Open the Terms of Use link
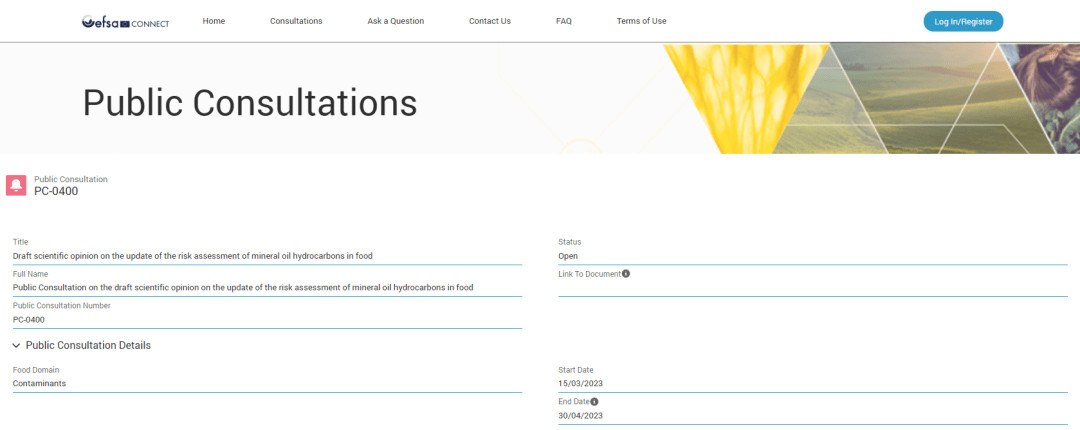This screenshot has width=1080, height=430. pyautogui.click(x=641, y=21)
